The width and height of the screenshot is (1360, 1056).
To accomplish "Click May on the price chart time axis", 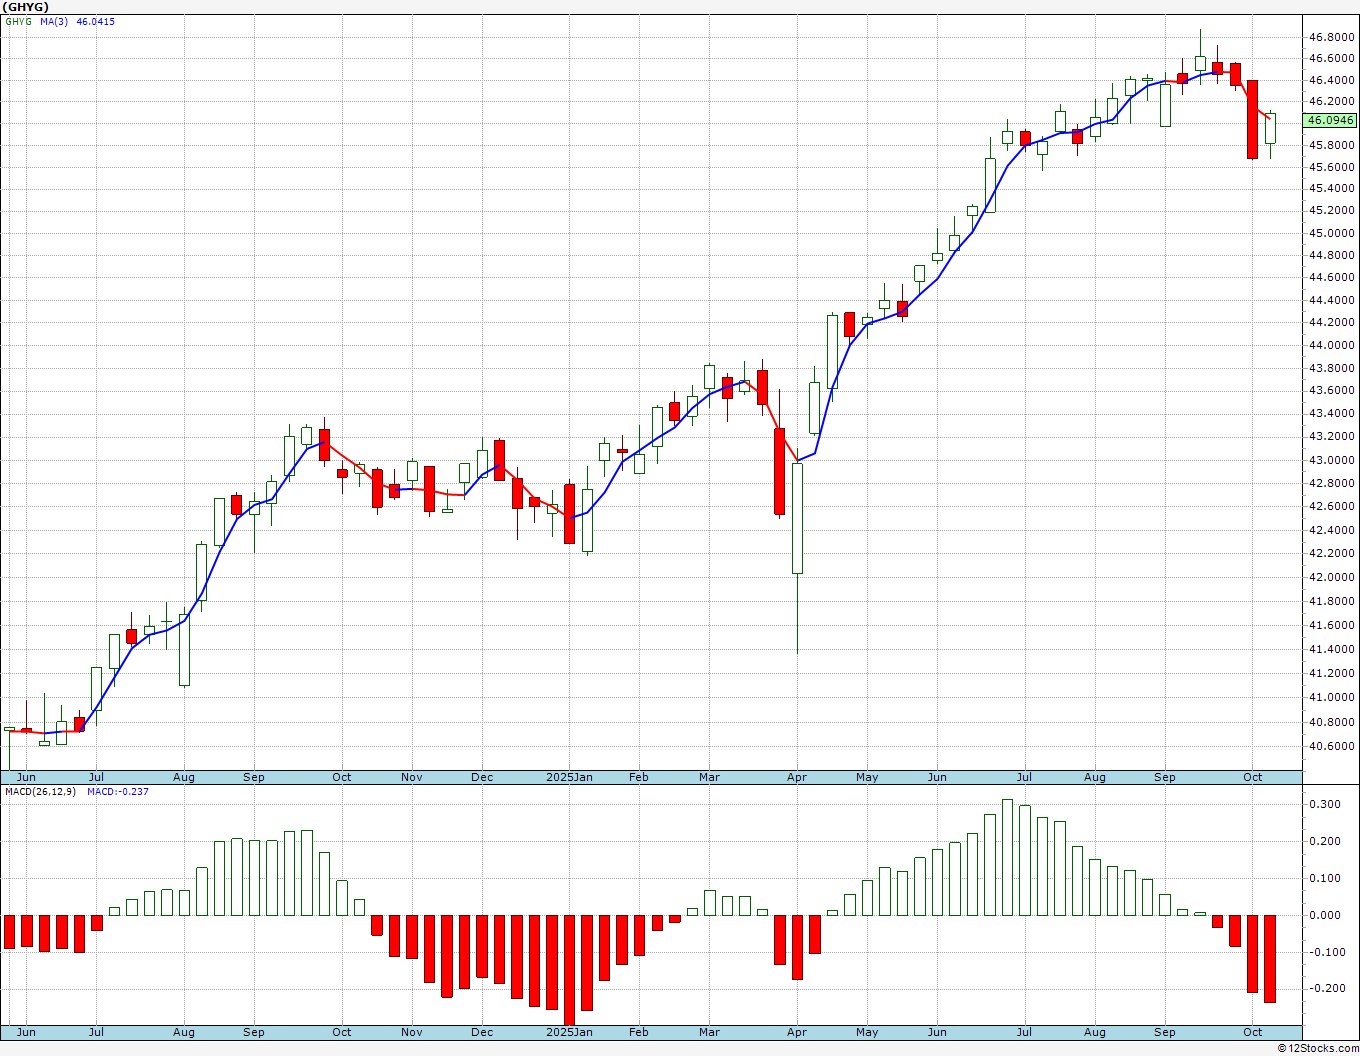I will [x=867, y=777].
